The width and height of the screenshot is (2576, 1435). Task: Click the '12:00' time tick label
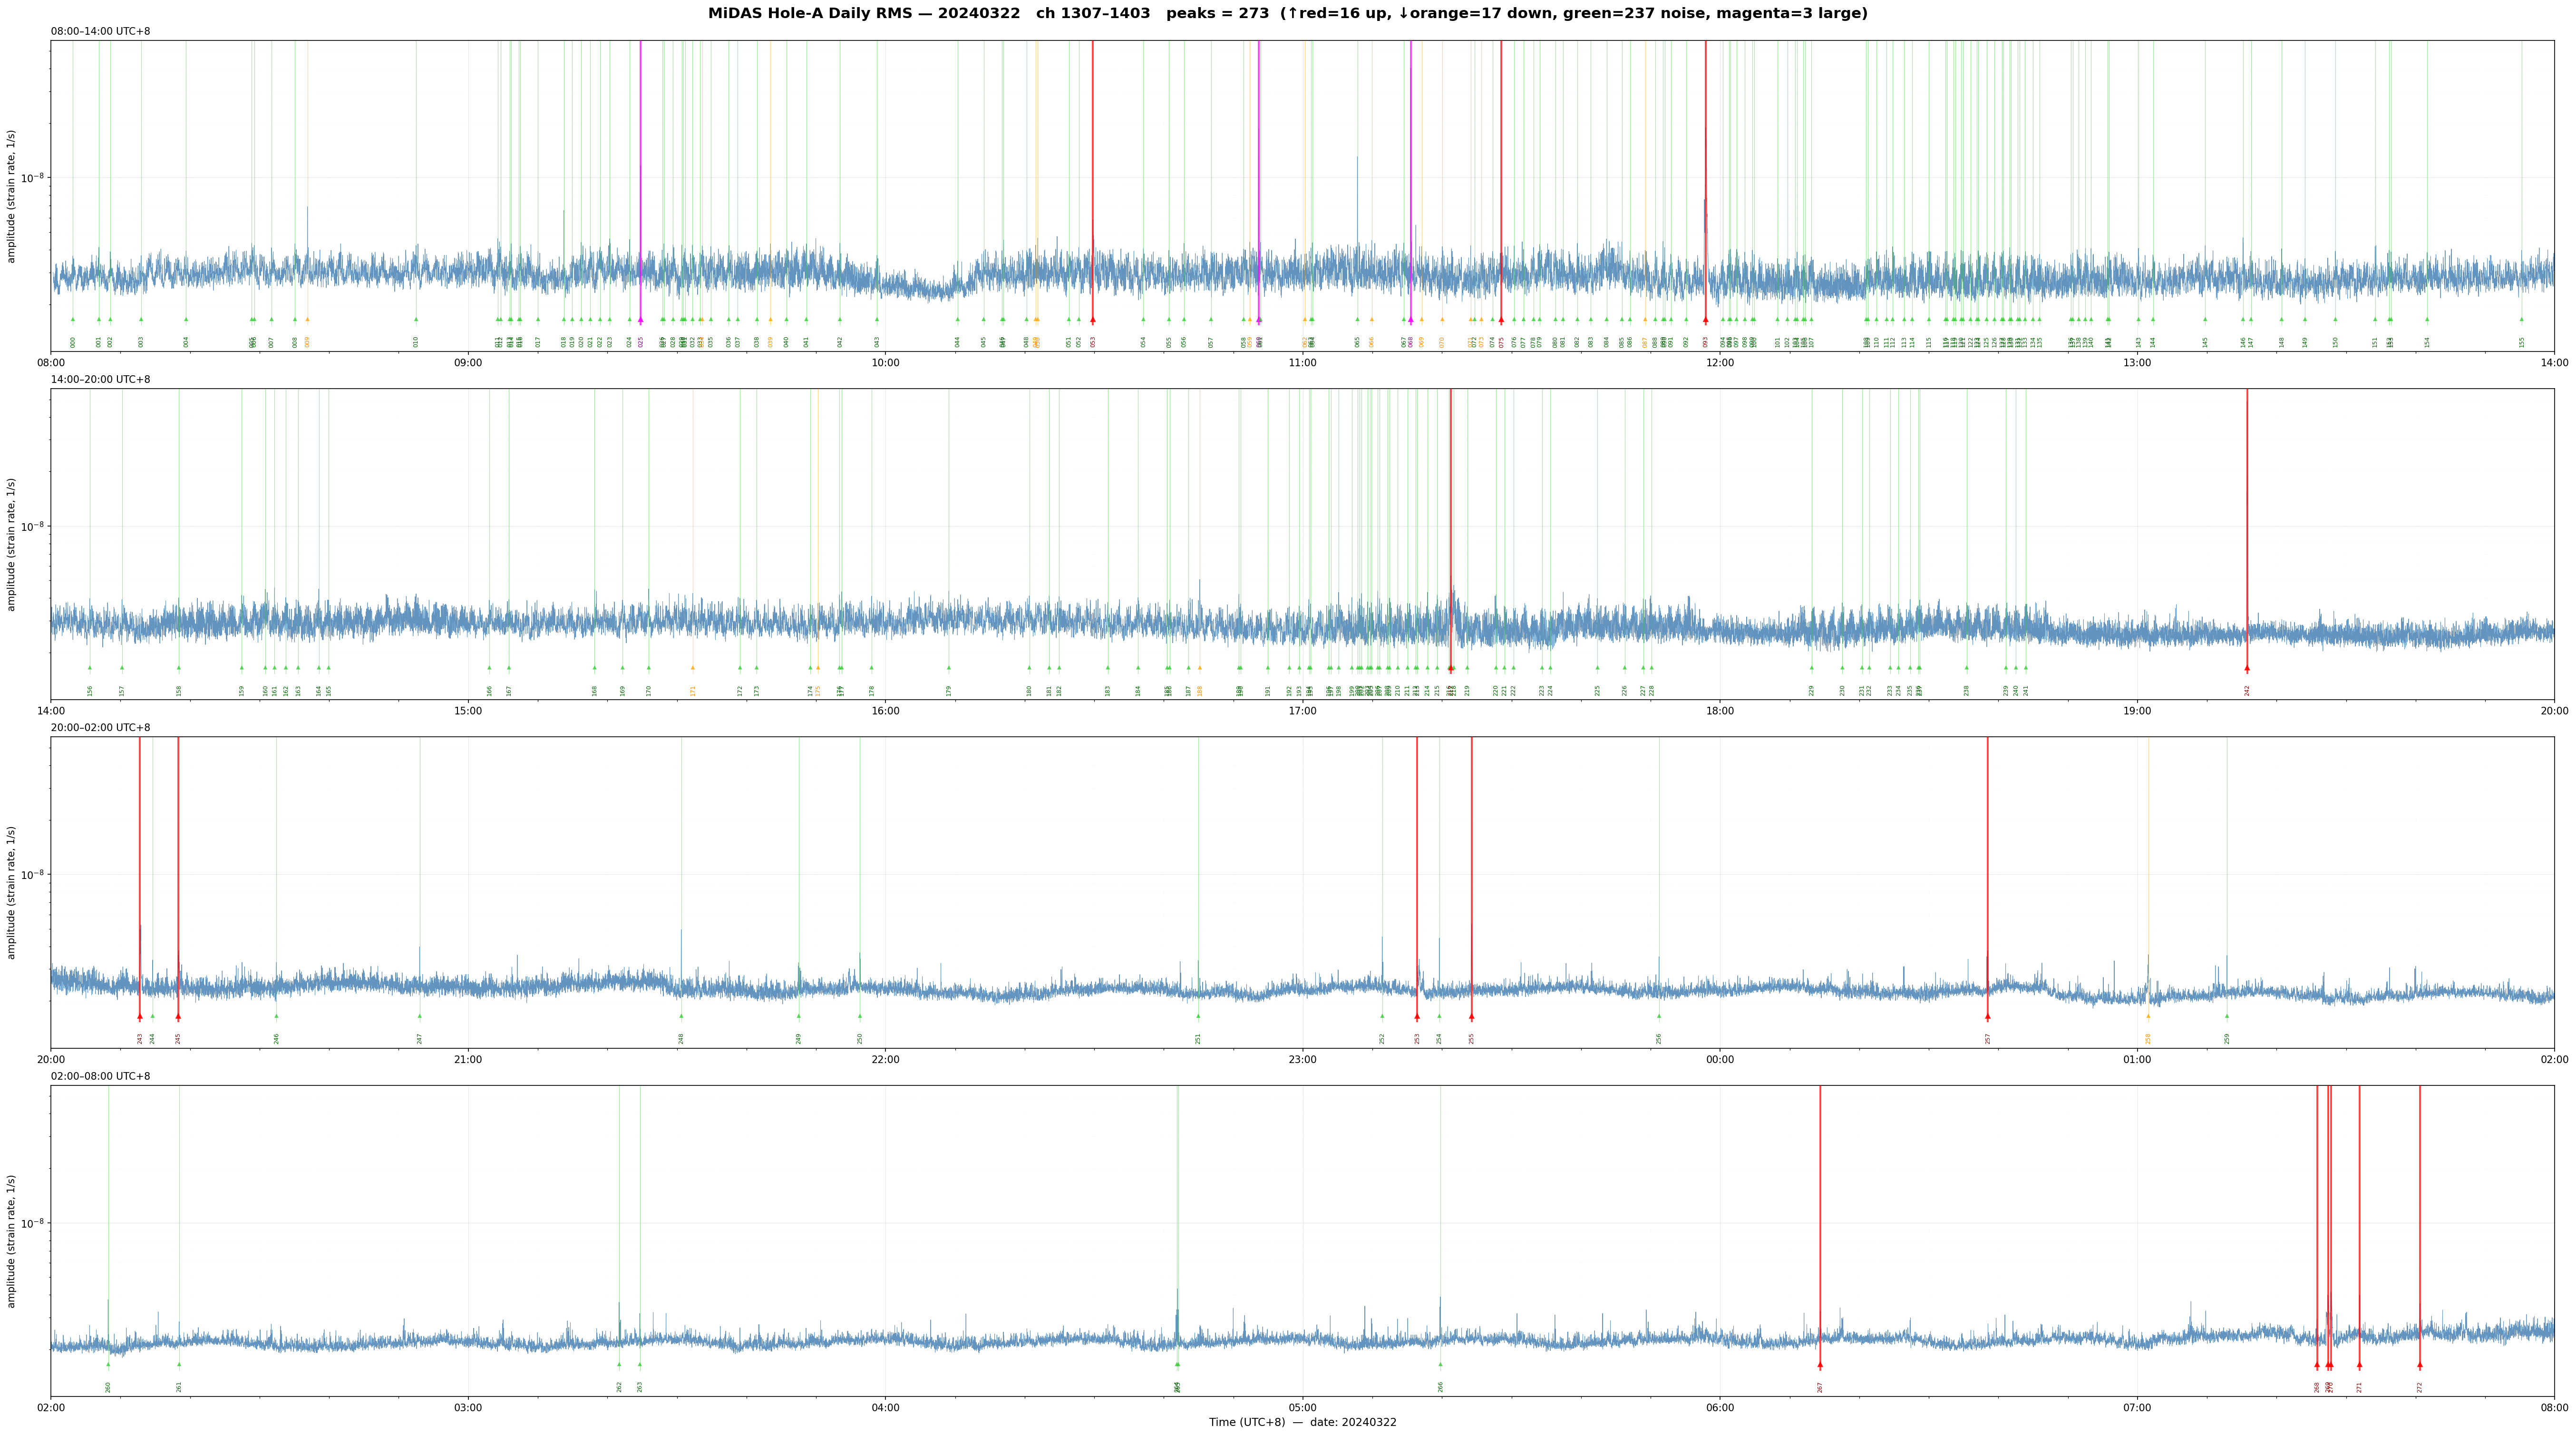1720,363
